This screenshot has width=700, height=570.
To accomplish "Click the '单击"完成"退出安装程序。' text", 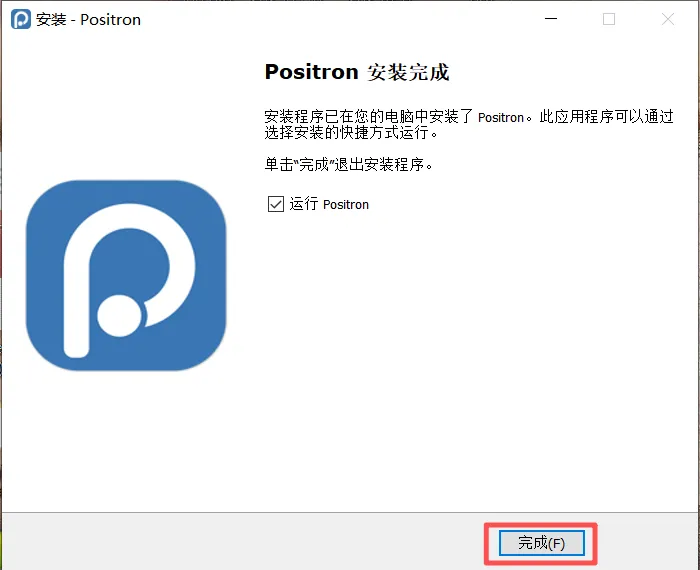I will (349, 164).
